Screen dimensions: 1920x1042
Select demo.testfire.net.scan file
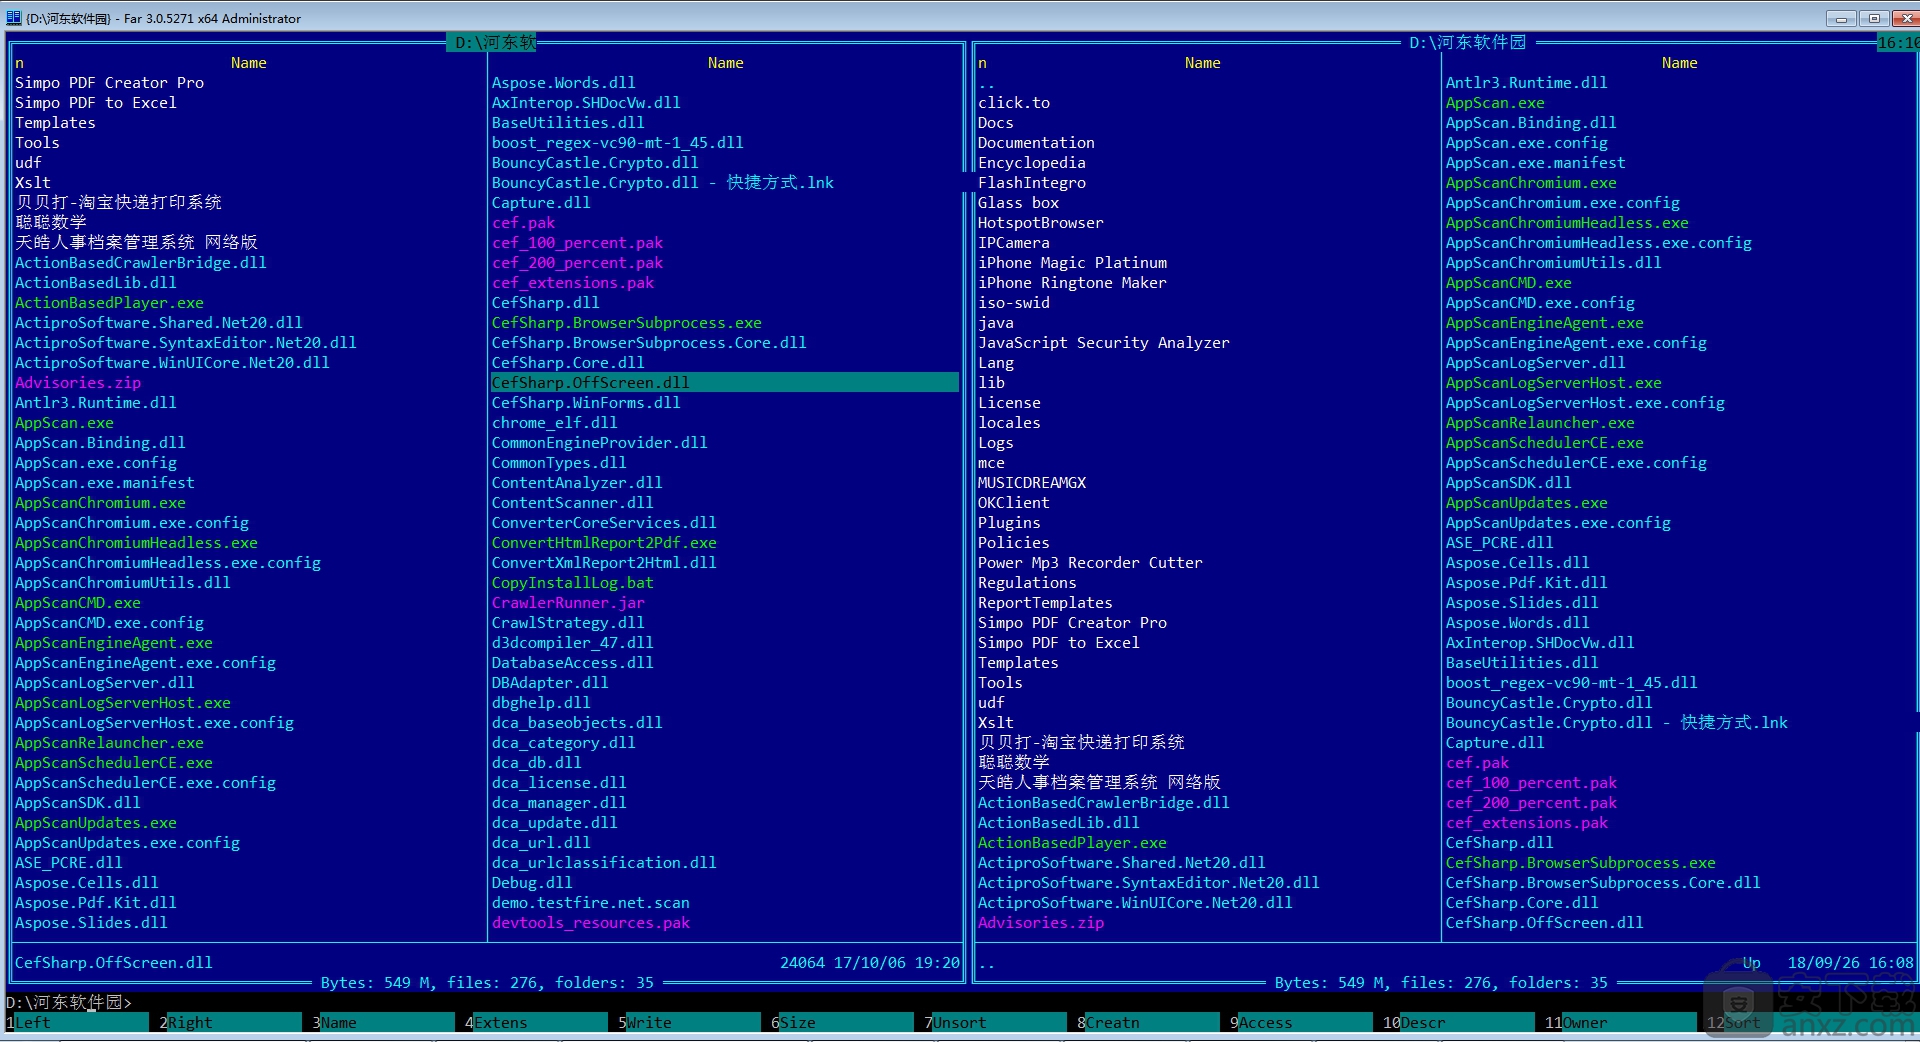[x=590, y=902]
